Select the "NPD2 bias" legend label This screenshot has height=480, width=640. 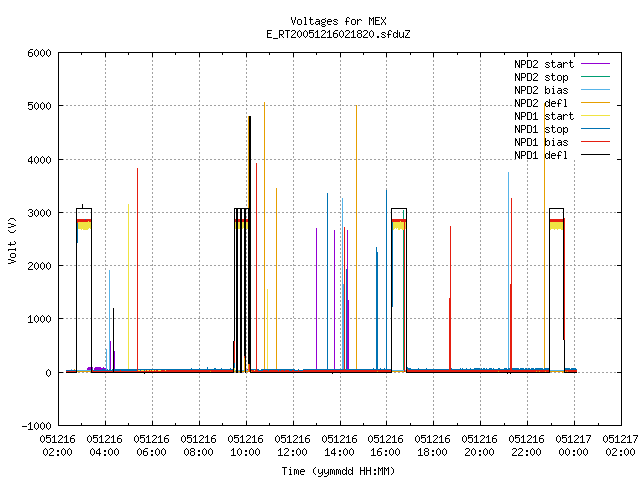541,90
